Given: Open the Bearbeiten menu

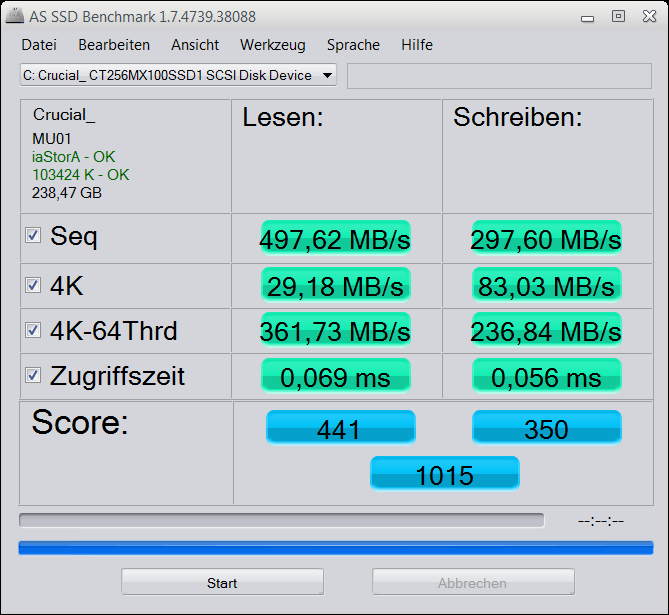Looking at the screenshot, I should (114, 45).
